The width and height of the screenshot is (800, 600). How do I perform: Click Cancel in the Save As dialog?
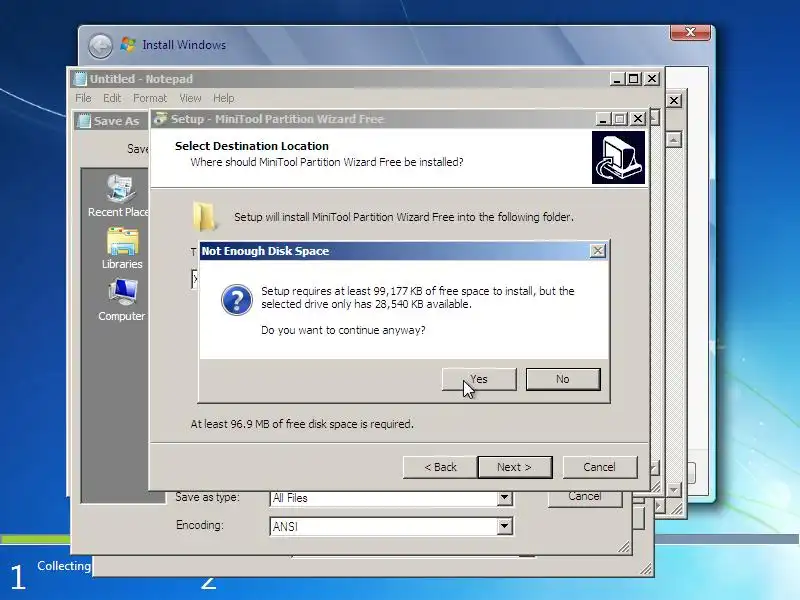pyautogui.click(x=585, y=497)
